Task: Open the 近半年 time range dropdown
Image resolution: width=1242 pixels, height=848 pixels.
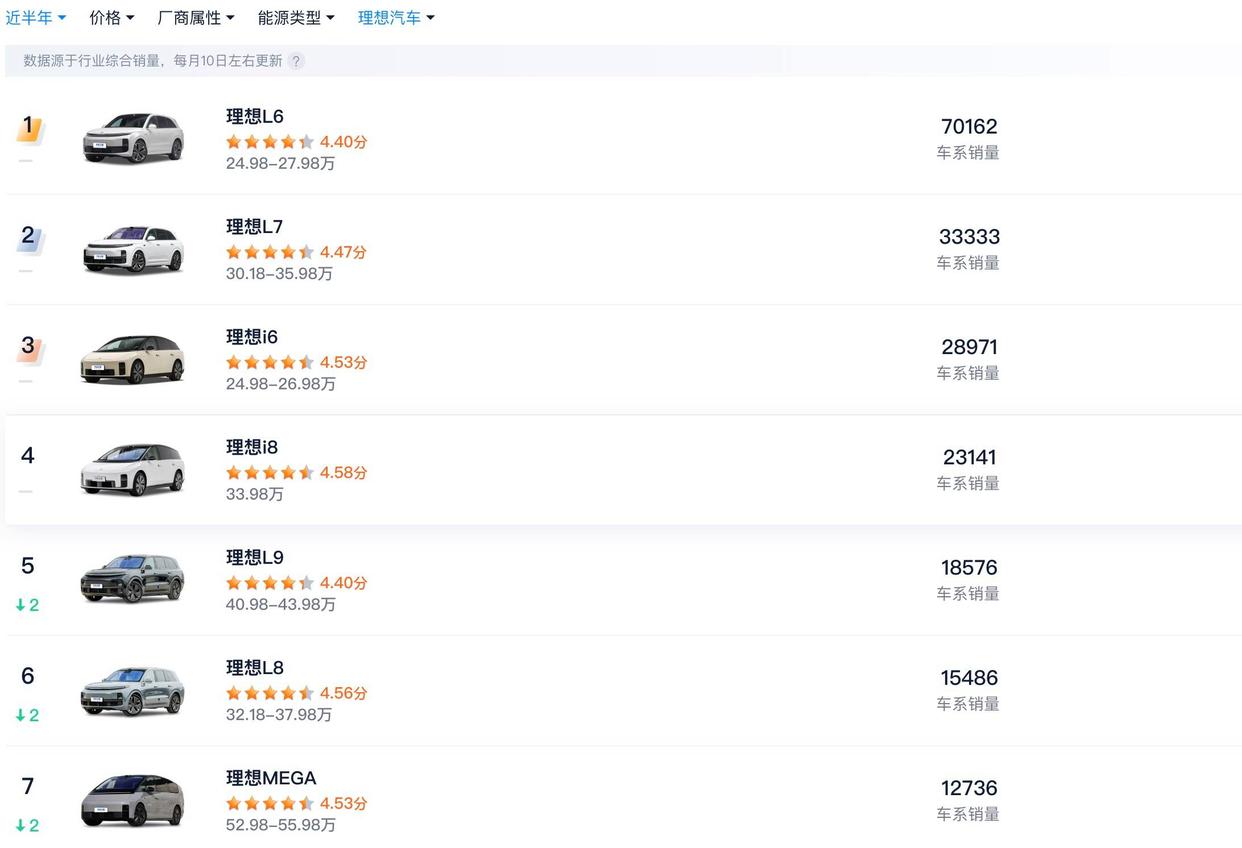Action: point(36,18)
